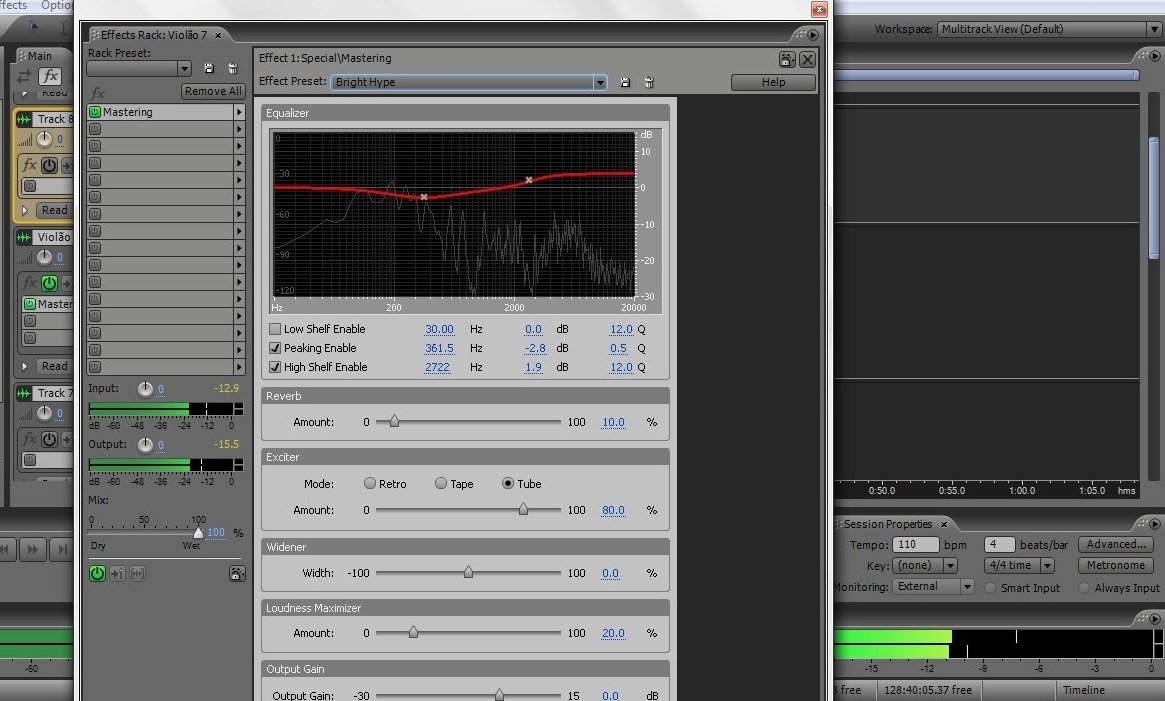Viewport: 1165px width, 701px height.
Task: Click Track 8 waveform icon
Action: (x=24, y=119)
